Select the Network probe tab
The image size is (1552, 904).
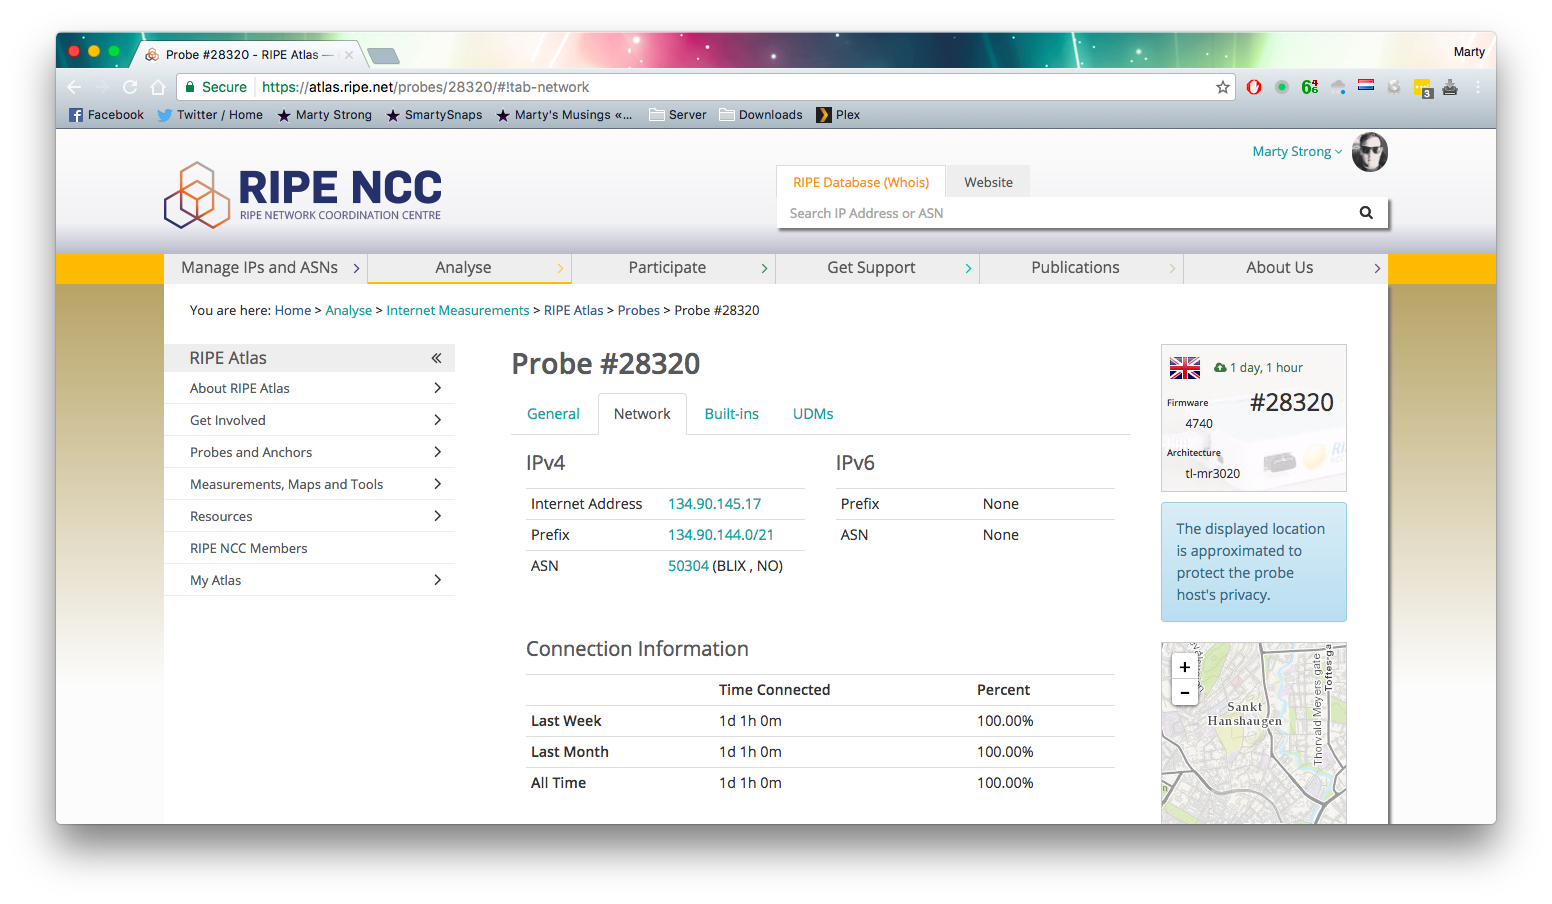tap(642, 414)
